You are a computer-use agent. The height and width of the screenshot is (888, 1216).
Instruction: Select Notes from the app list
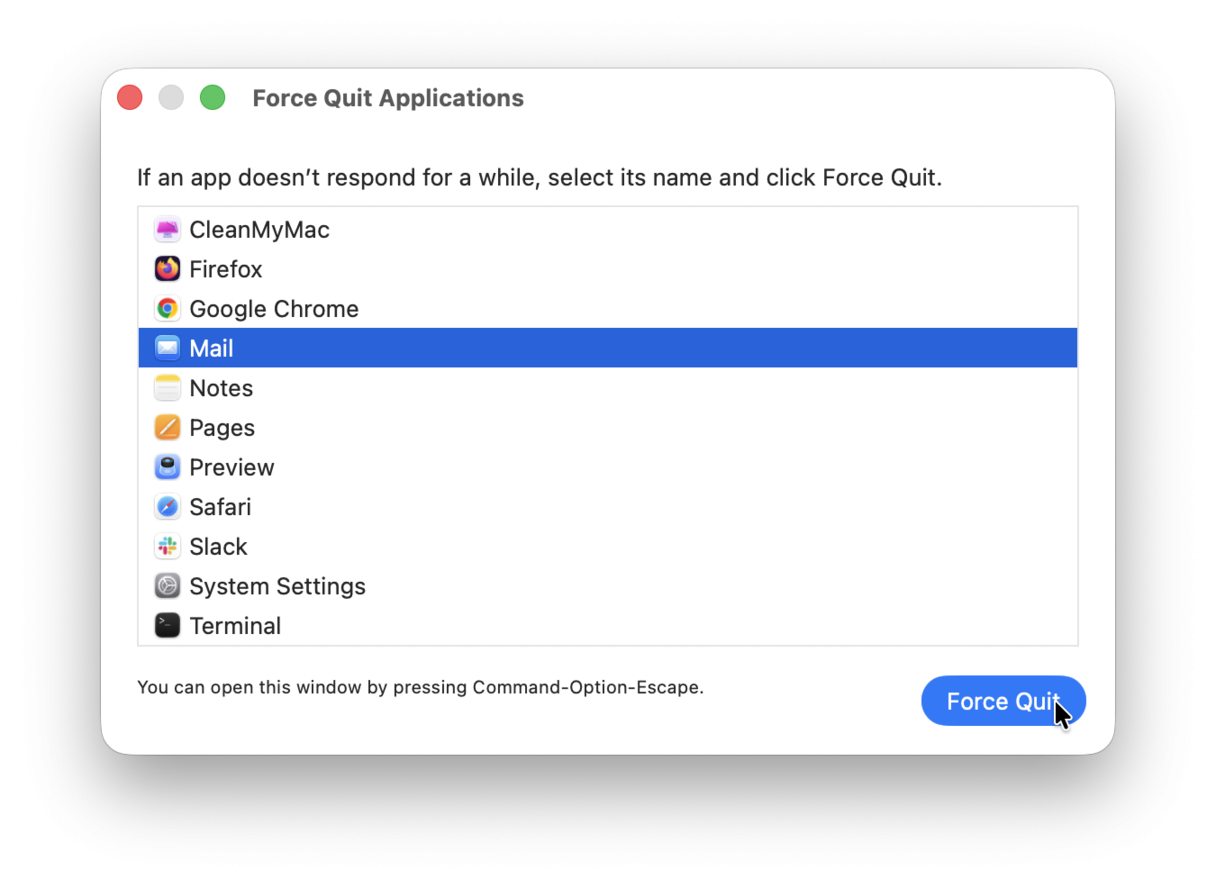[x=221, y=387]
